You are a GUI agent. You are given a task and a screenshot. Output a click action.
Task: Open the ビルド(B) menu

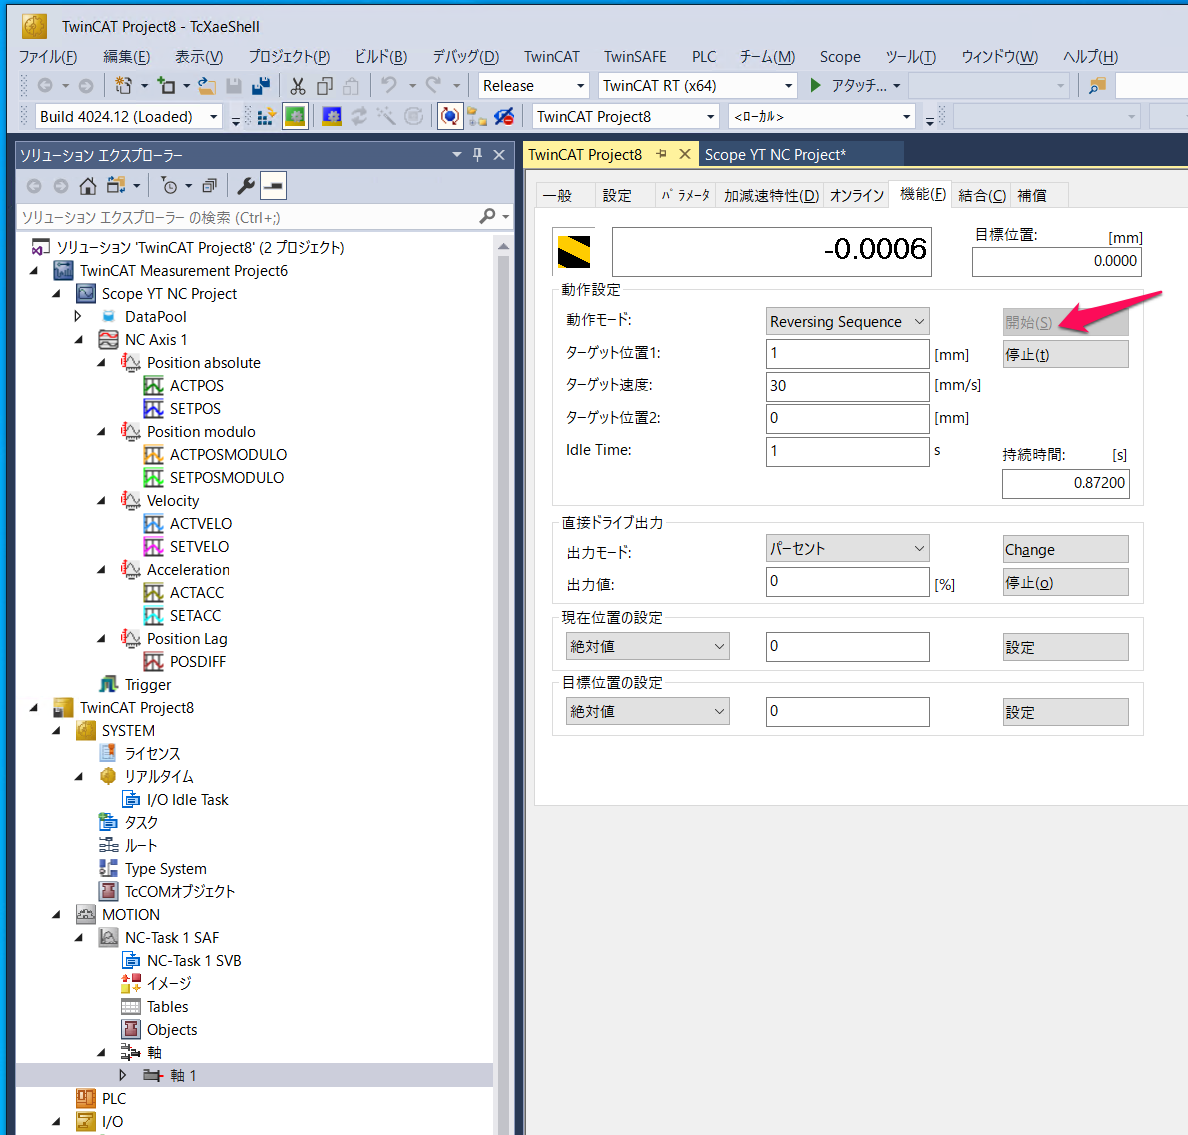point(381,57)
